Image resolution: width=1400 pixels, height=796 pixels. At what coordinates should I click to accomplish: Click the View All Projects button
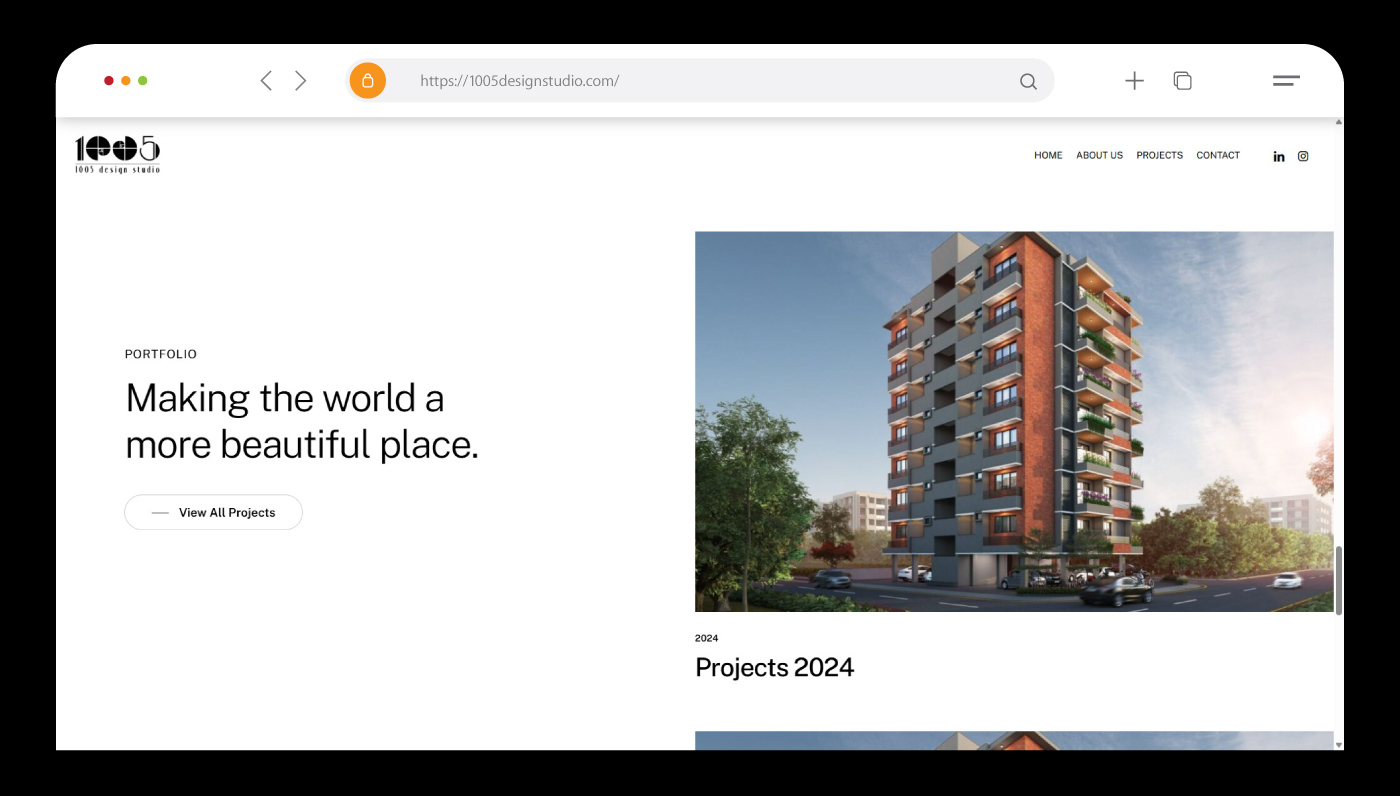pos(213,512)
